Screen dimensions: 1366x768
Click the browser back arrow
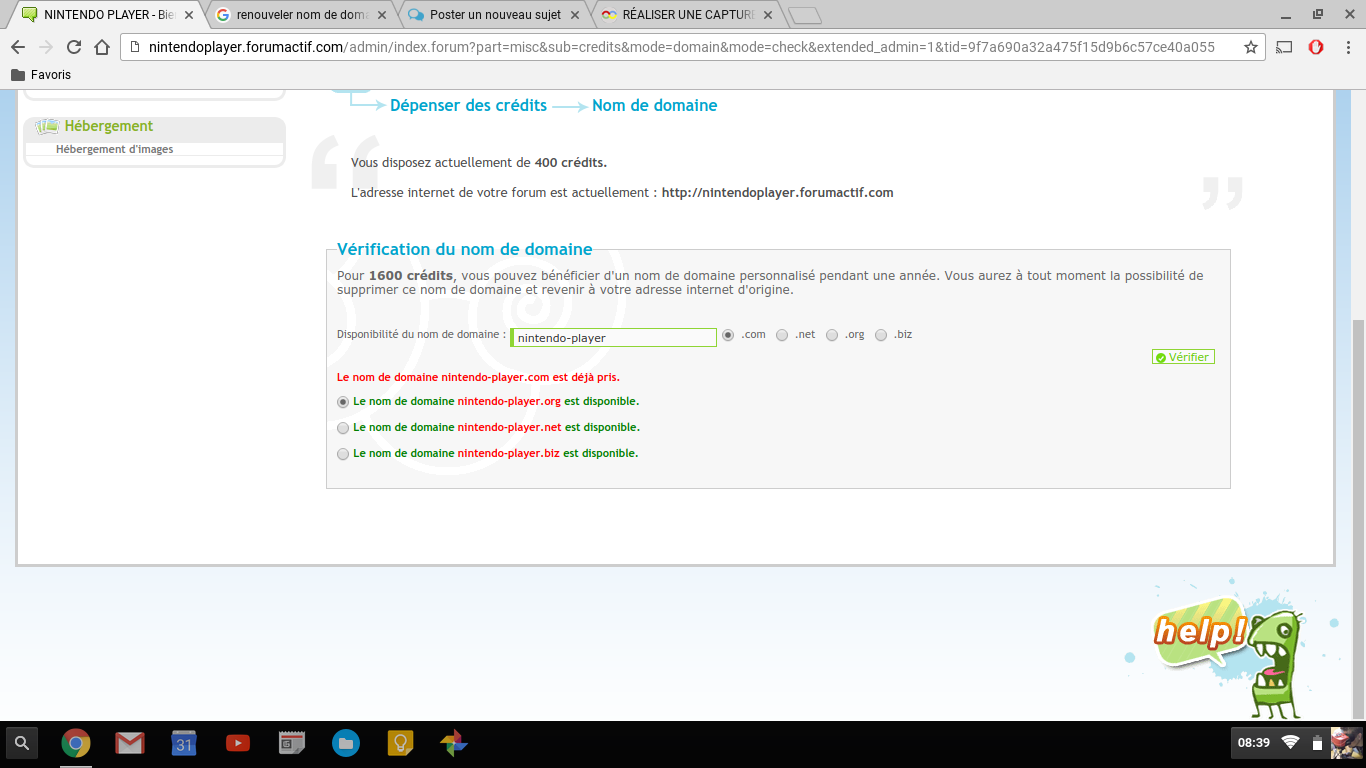[x=18, y=47]
